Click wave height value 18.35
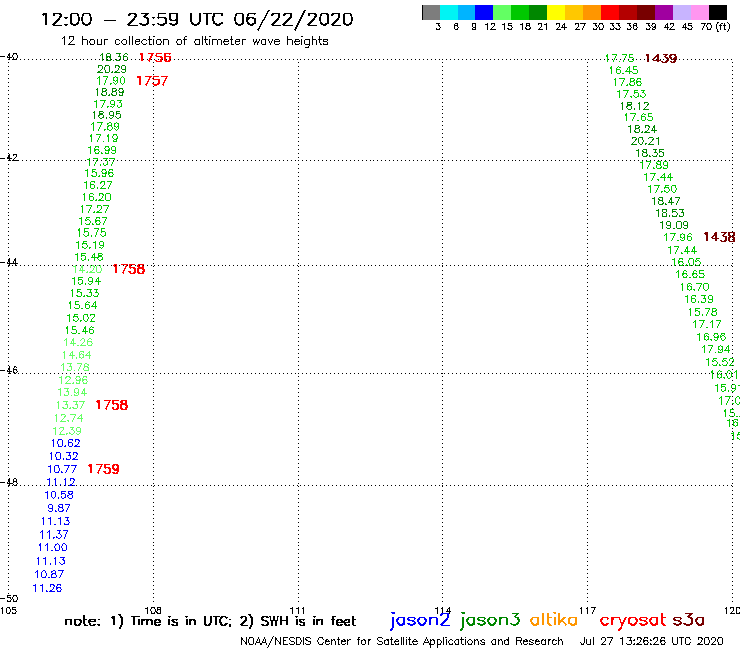Image resolution: width=740 pixels, height=650 pixels. pos(650,153)
